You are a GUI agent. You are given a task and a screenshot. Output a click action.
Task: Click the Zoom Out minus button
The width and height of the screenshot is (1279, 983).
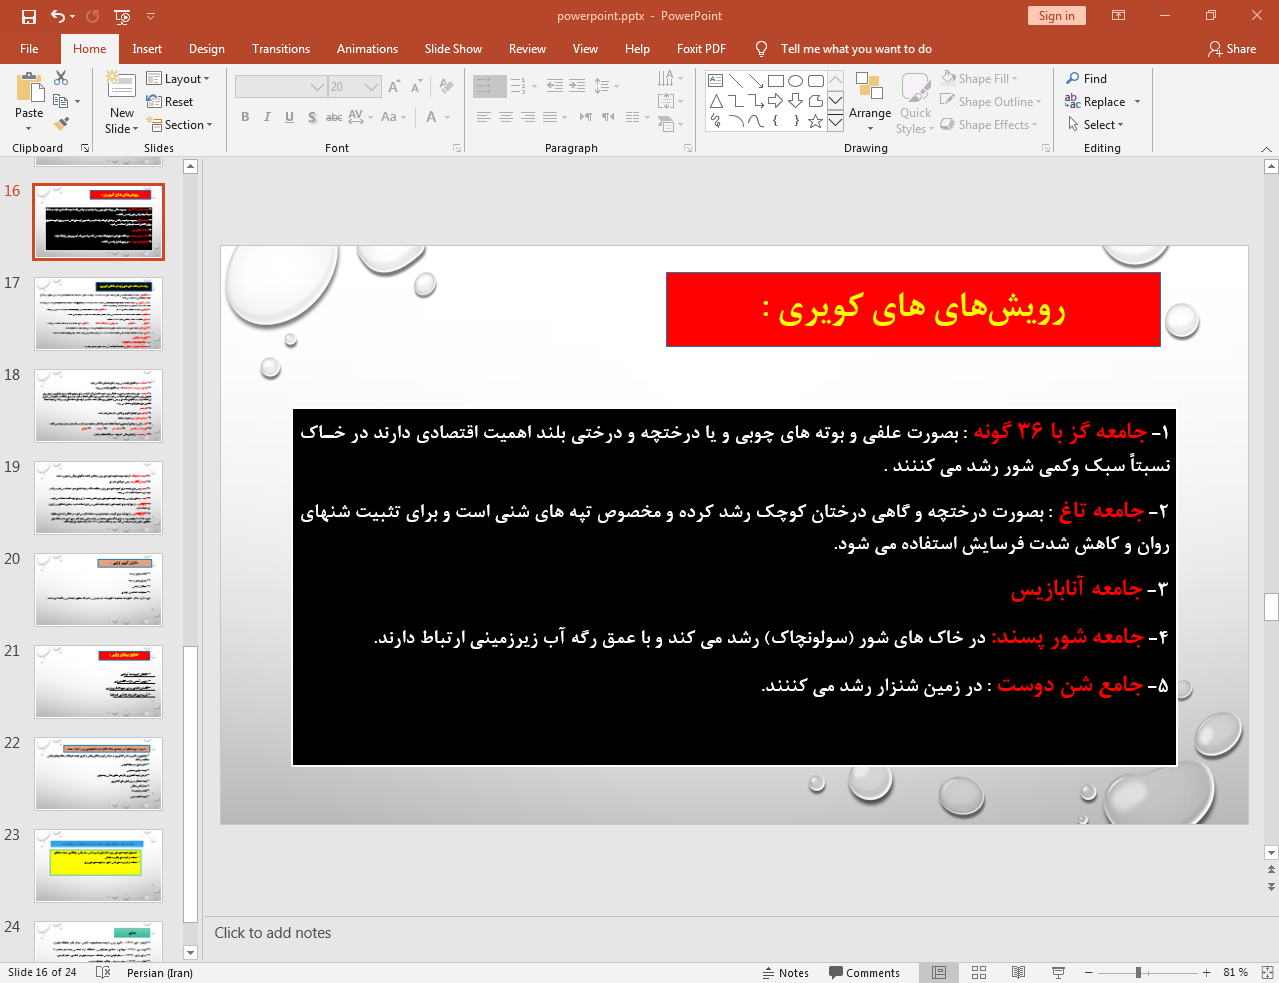click(x=1089, y=972)
